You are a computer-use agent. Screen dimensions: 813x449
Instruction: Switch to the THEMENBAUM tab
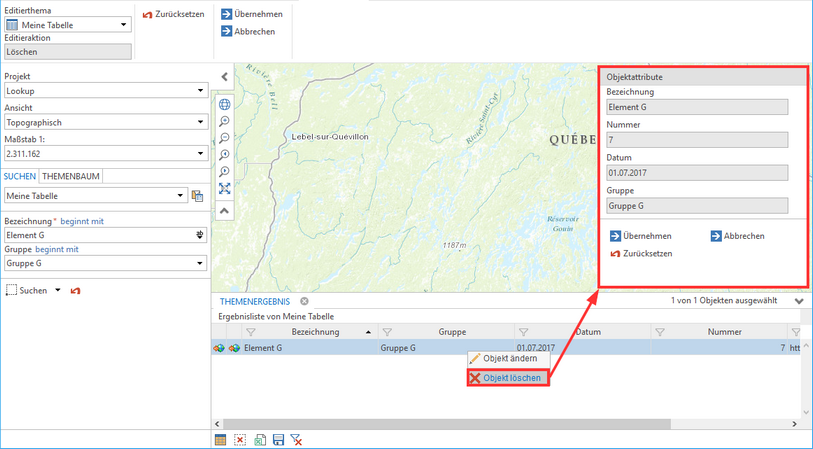coord(70,176)
